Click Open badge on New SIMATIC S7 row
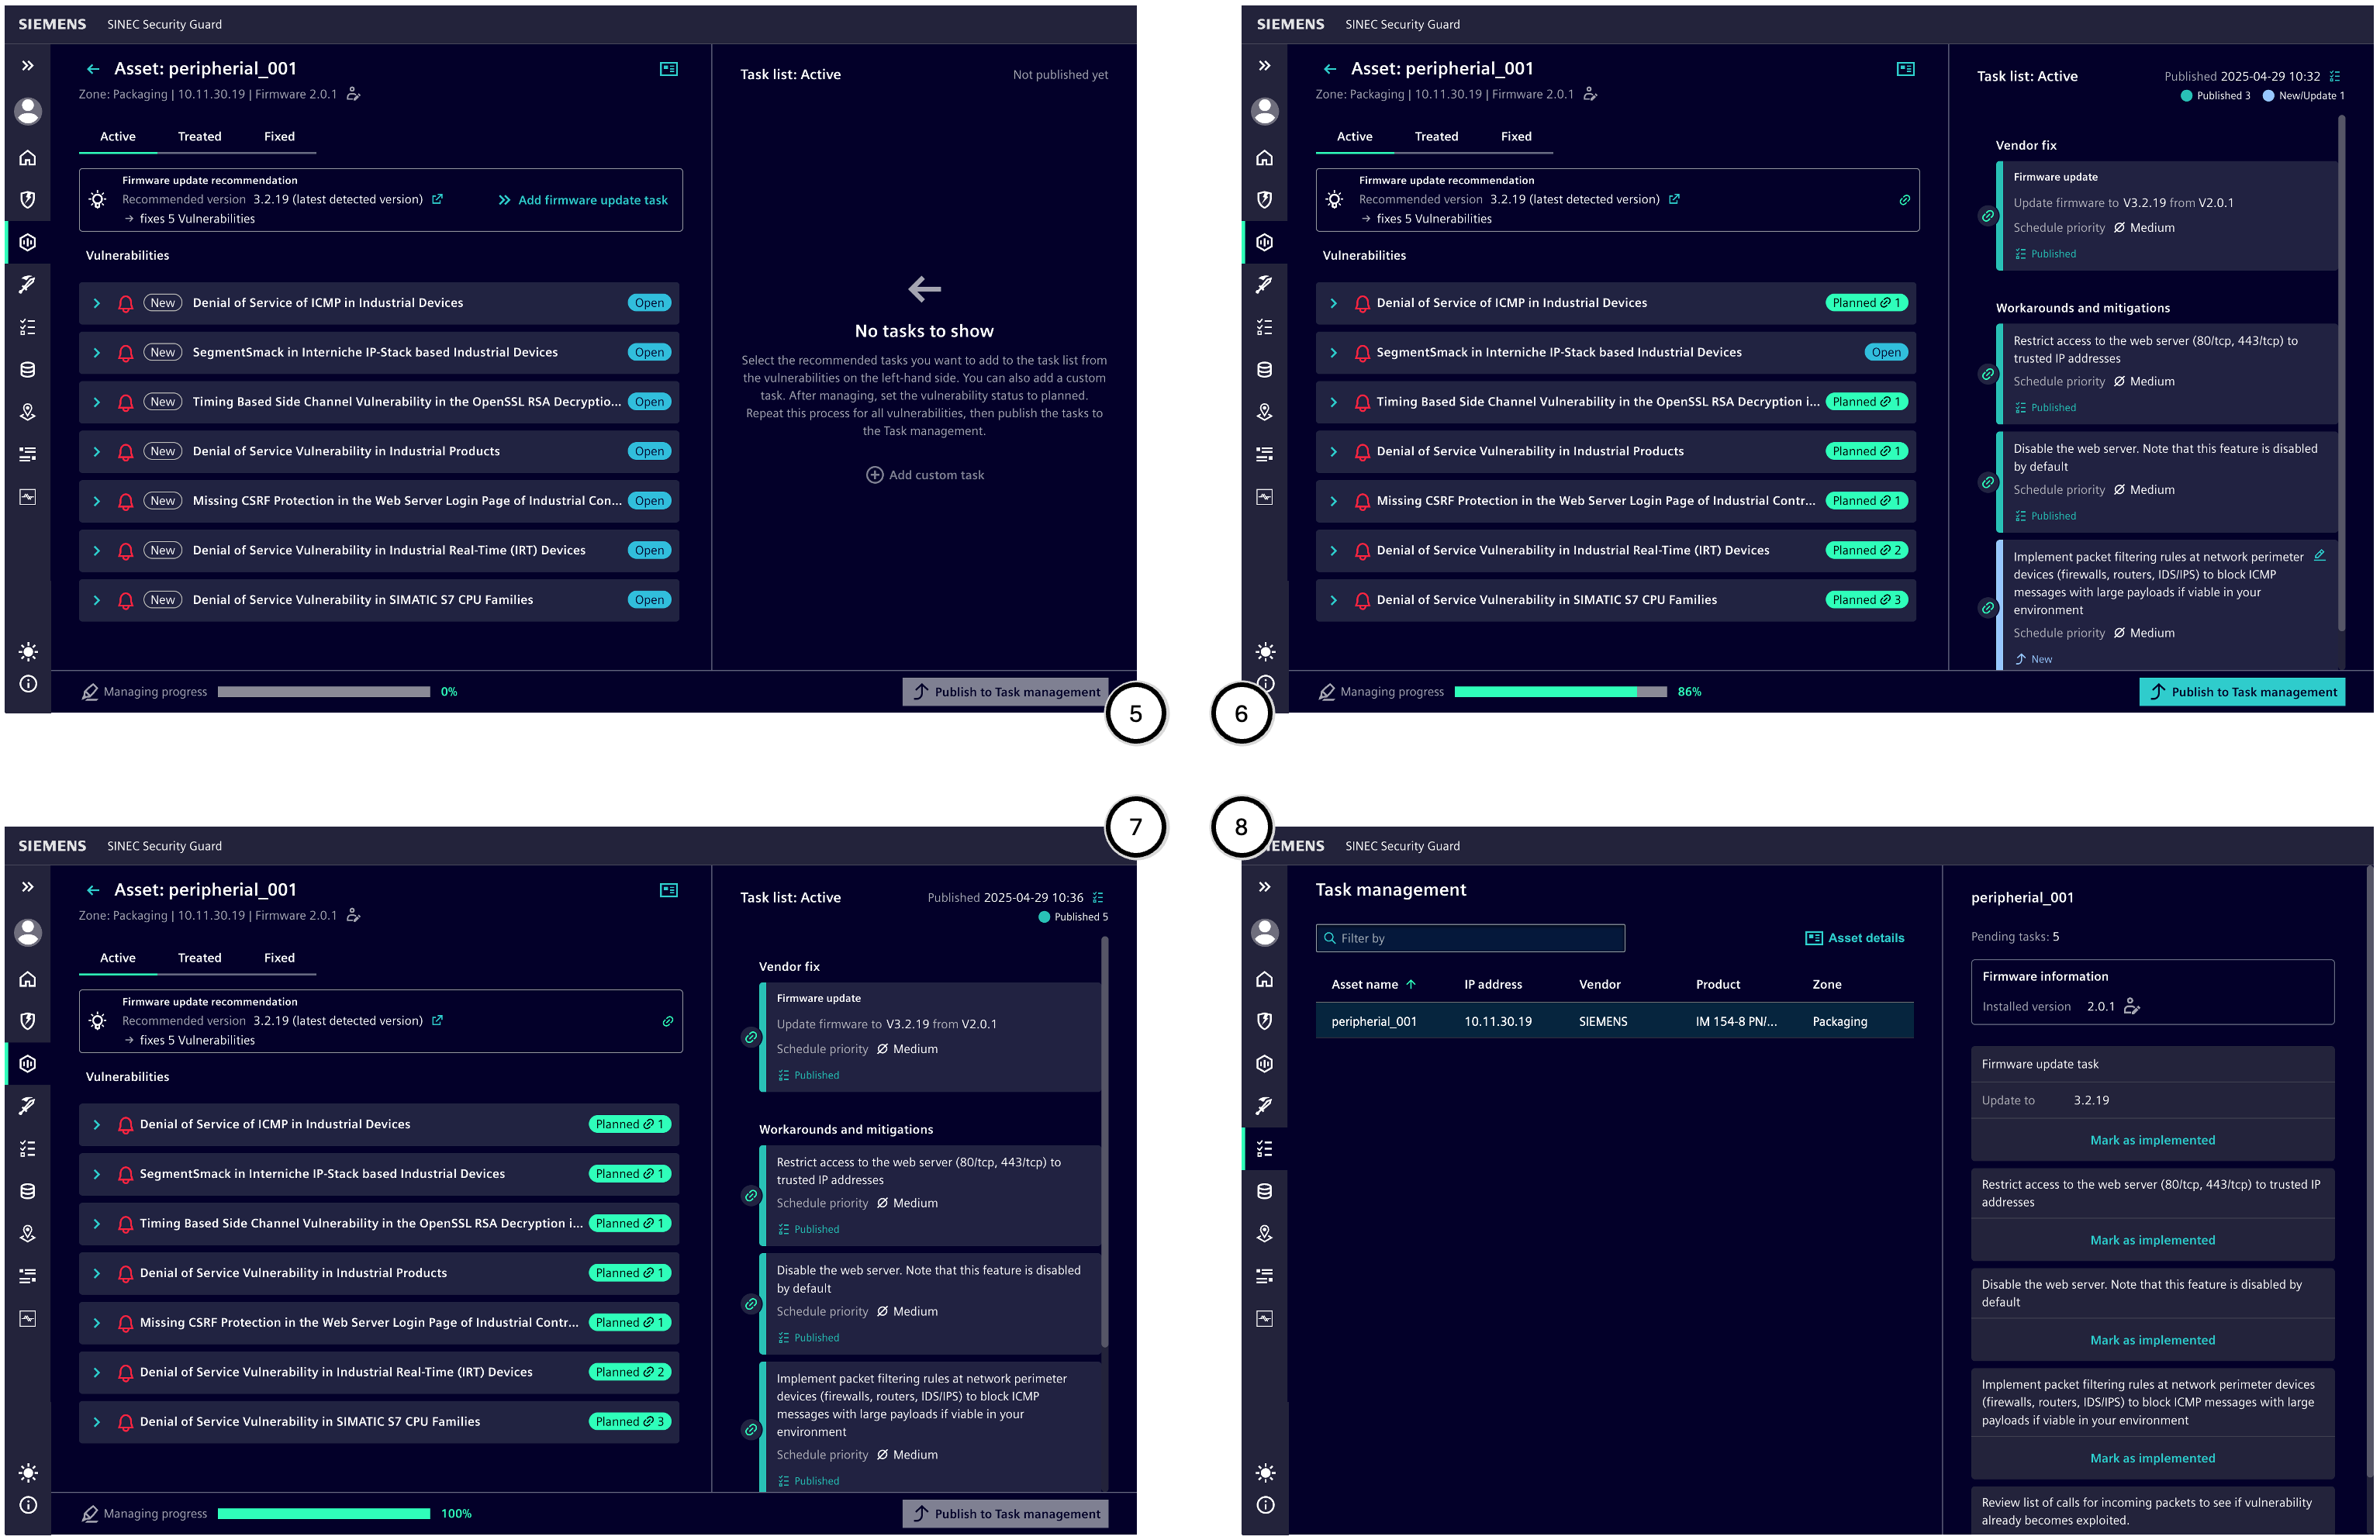This screenshot has height=1540, width=2380. click(x=649, y=600)
